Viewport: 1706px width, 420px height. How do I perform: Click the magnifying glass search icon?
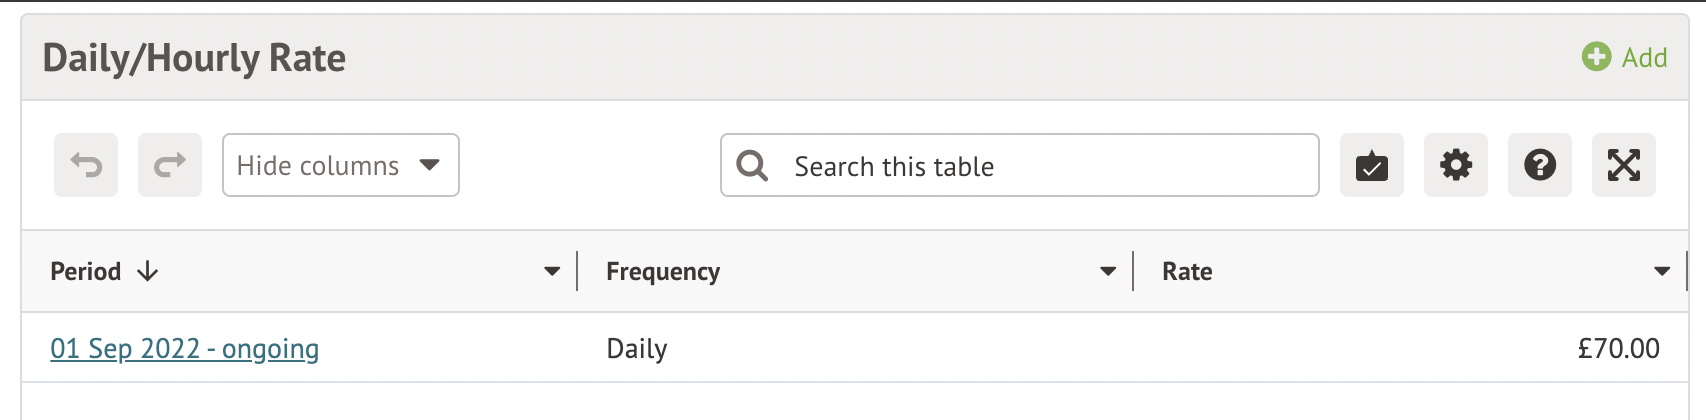[x=752, y=166]
